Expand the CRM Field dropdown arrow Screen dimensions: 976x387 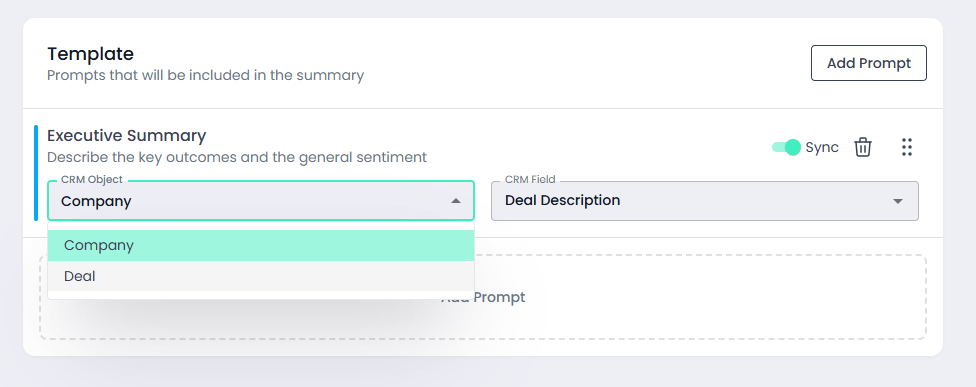[898, 201]
